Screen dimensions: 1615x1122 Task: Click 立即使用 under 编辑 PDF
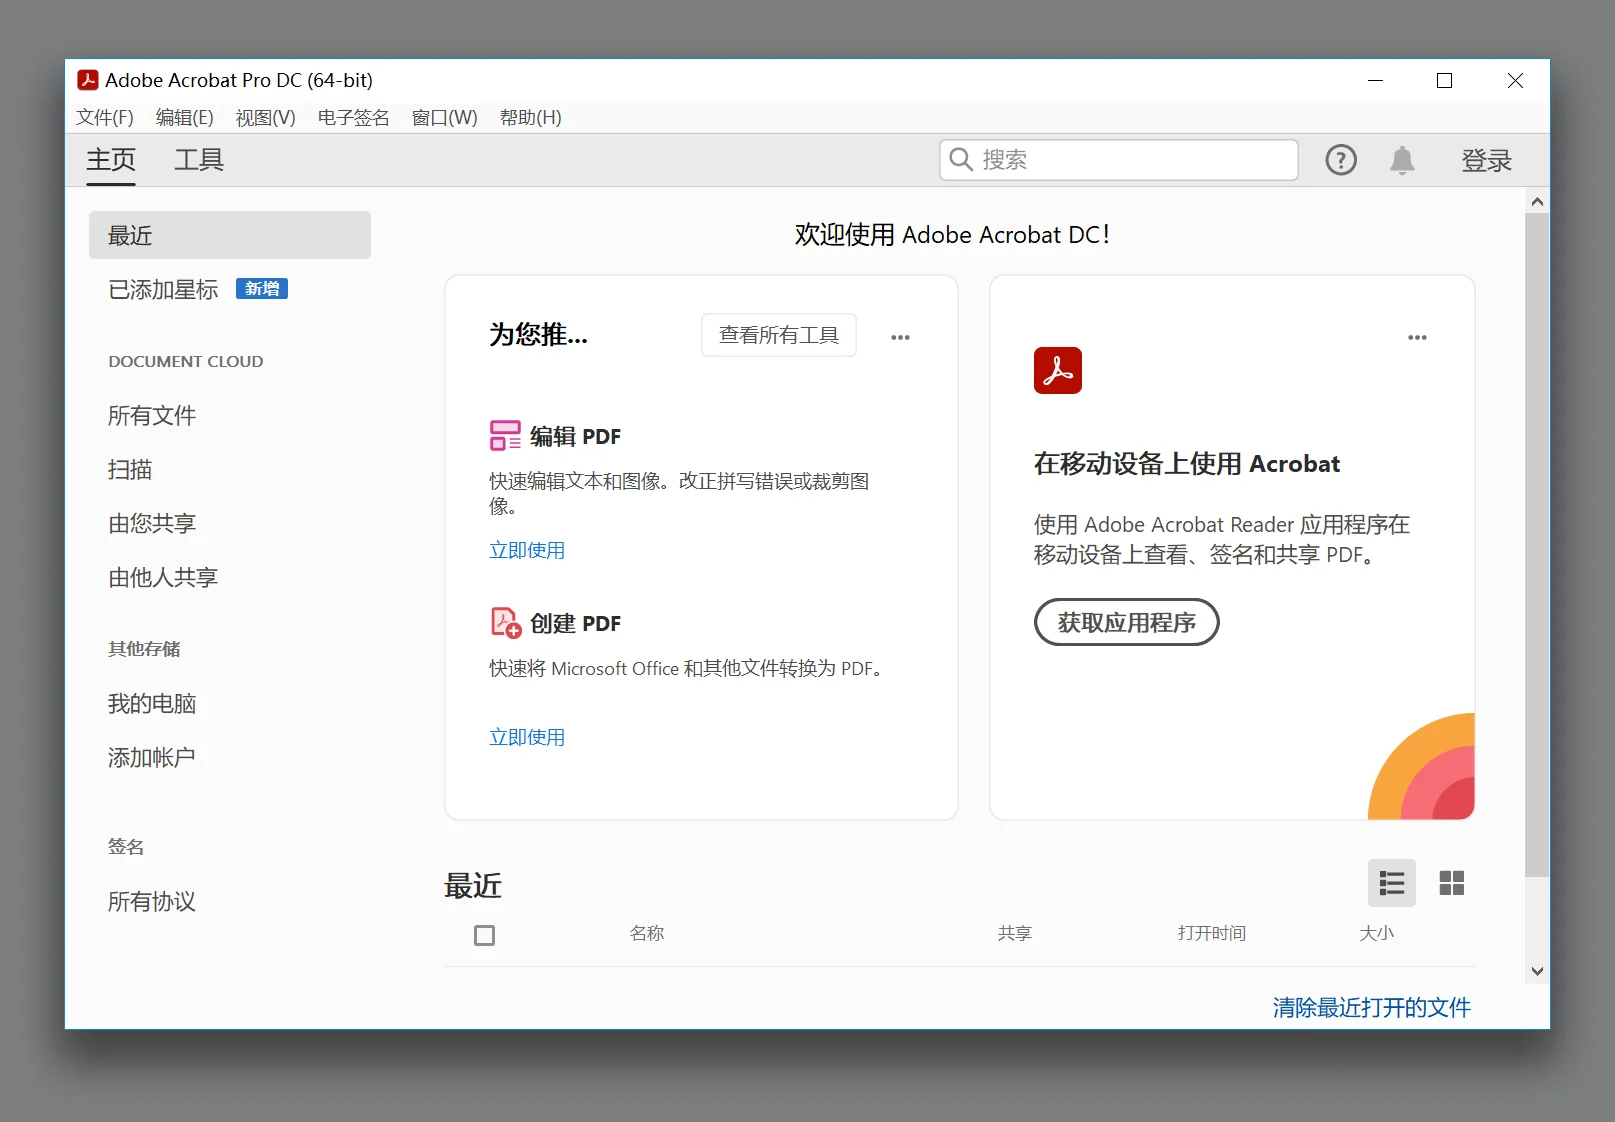coord(527,550)
